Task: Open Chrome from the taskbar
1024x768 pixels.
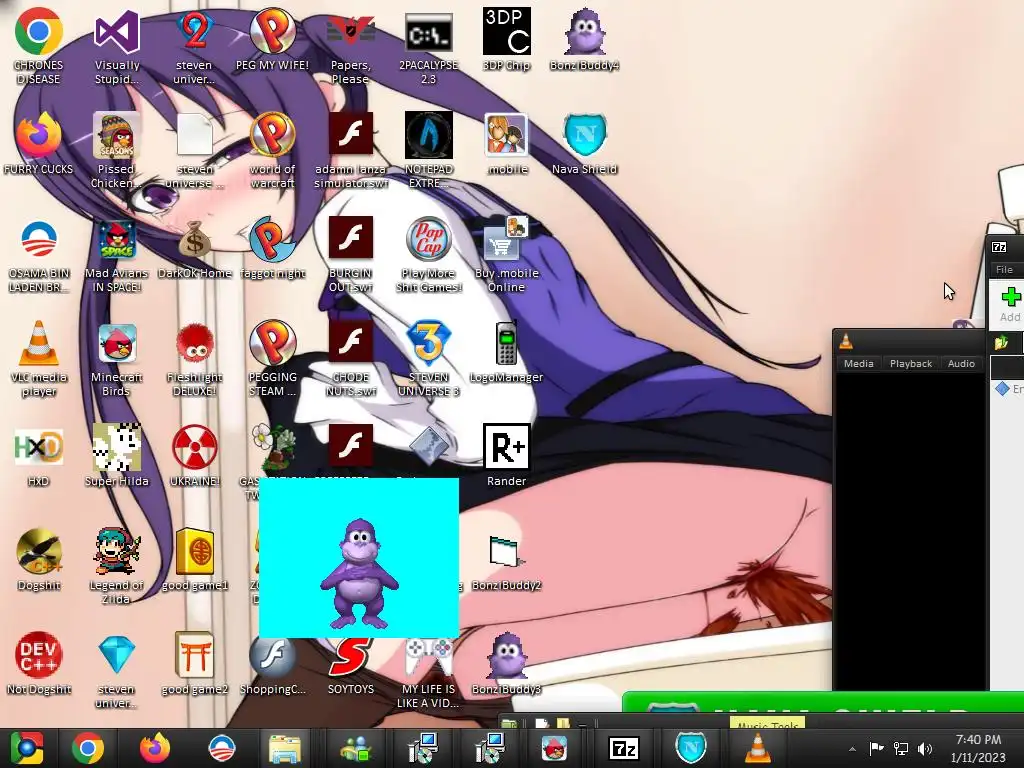Action: [x=88, y=748]
